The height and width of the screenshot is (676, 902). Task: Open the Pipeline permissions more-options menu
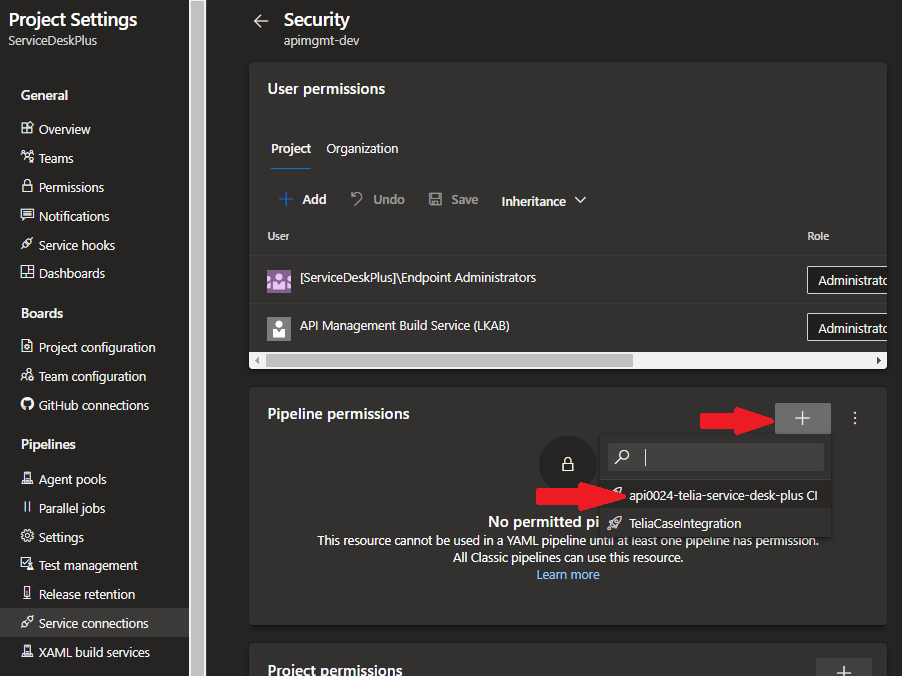pos(855,418)
